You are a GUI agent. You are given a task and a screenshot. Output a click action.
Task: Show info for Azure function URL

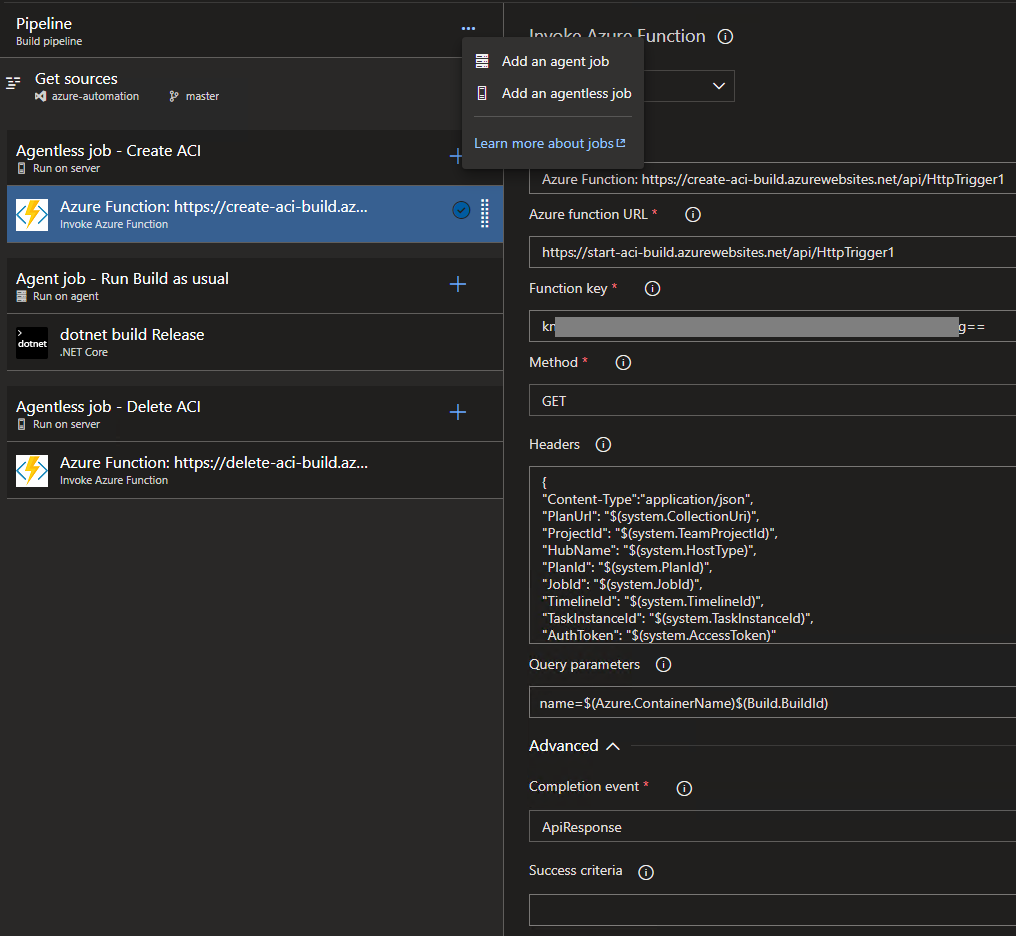(693, 214)
